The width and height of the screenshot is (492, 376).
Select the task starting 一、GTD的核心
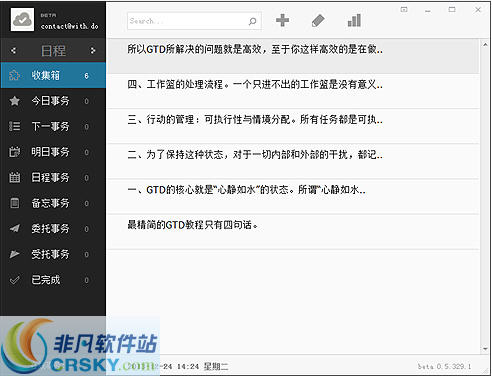click(293, 196)
